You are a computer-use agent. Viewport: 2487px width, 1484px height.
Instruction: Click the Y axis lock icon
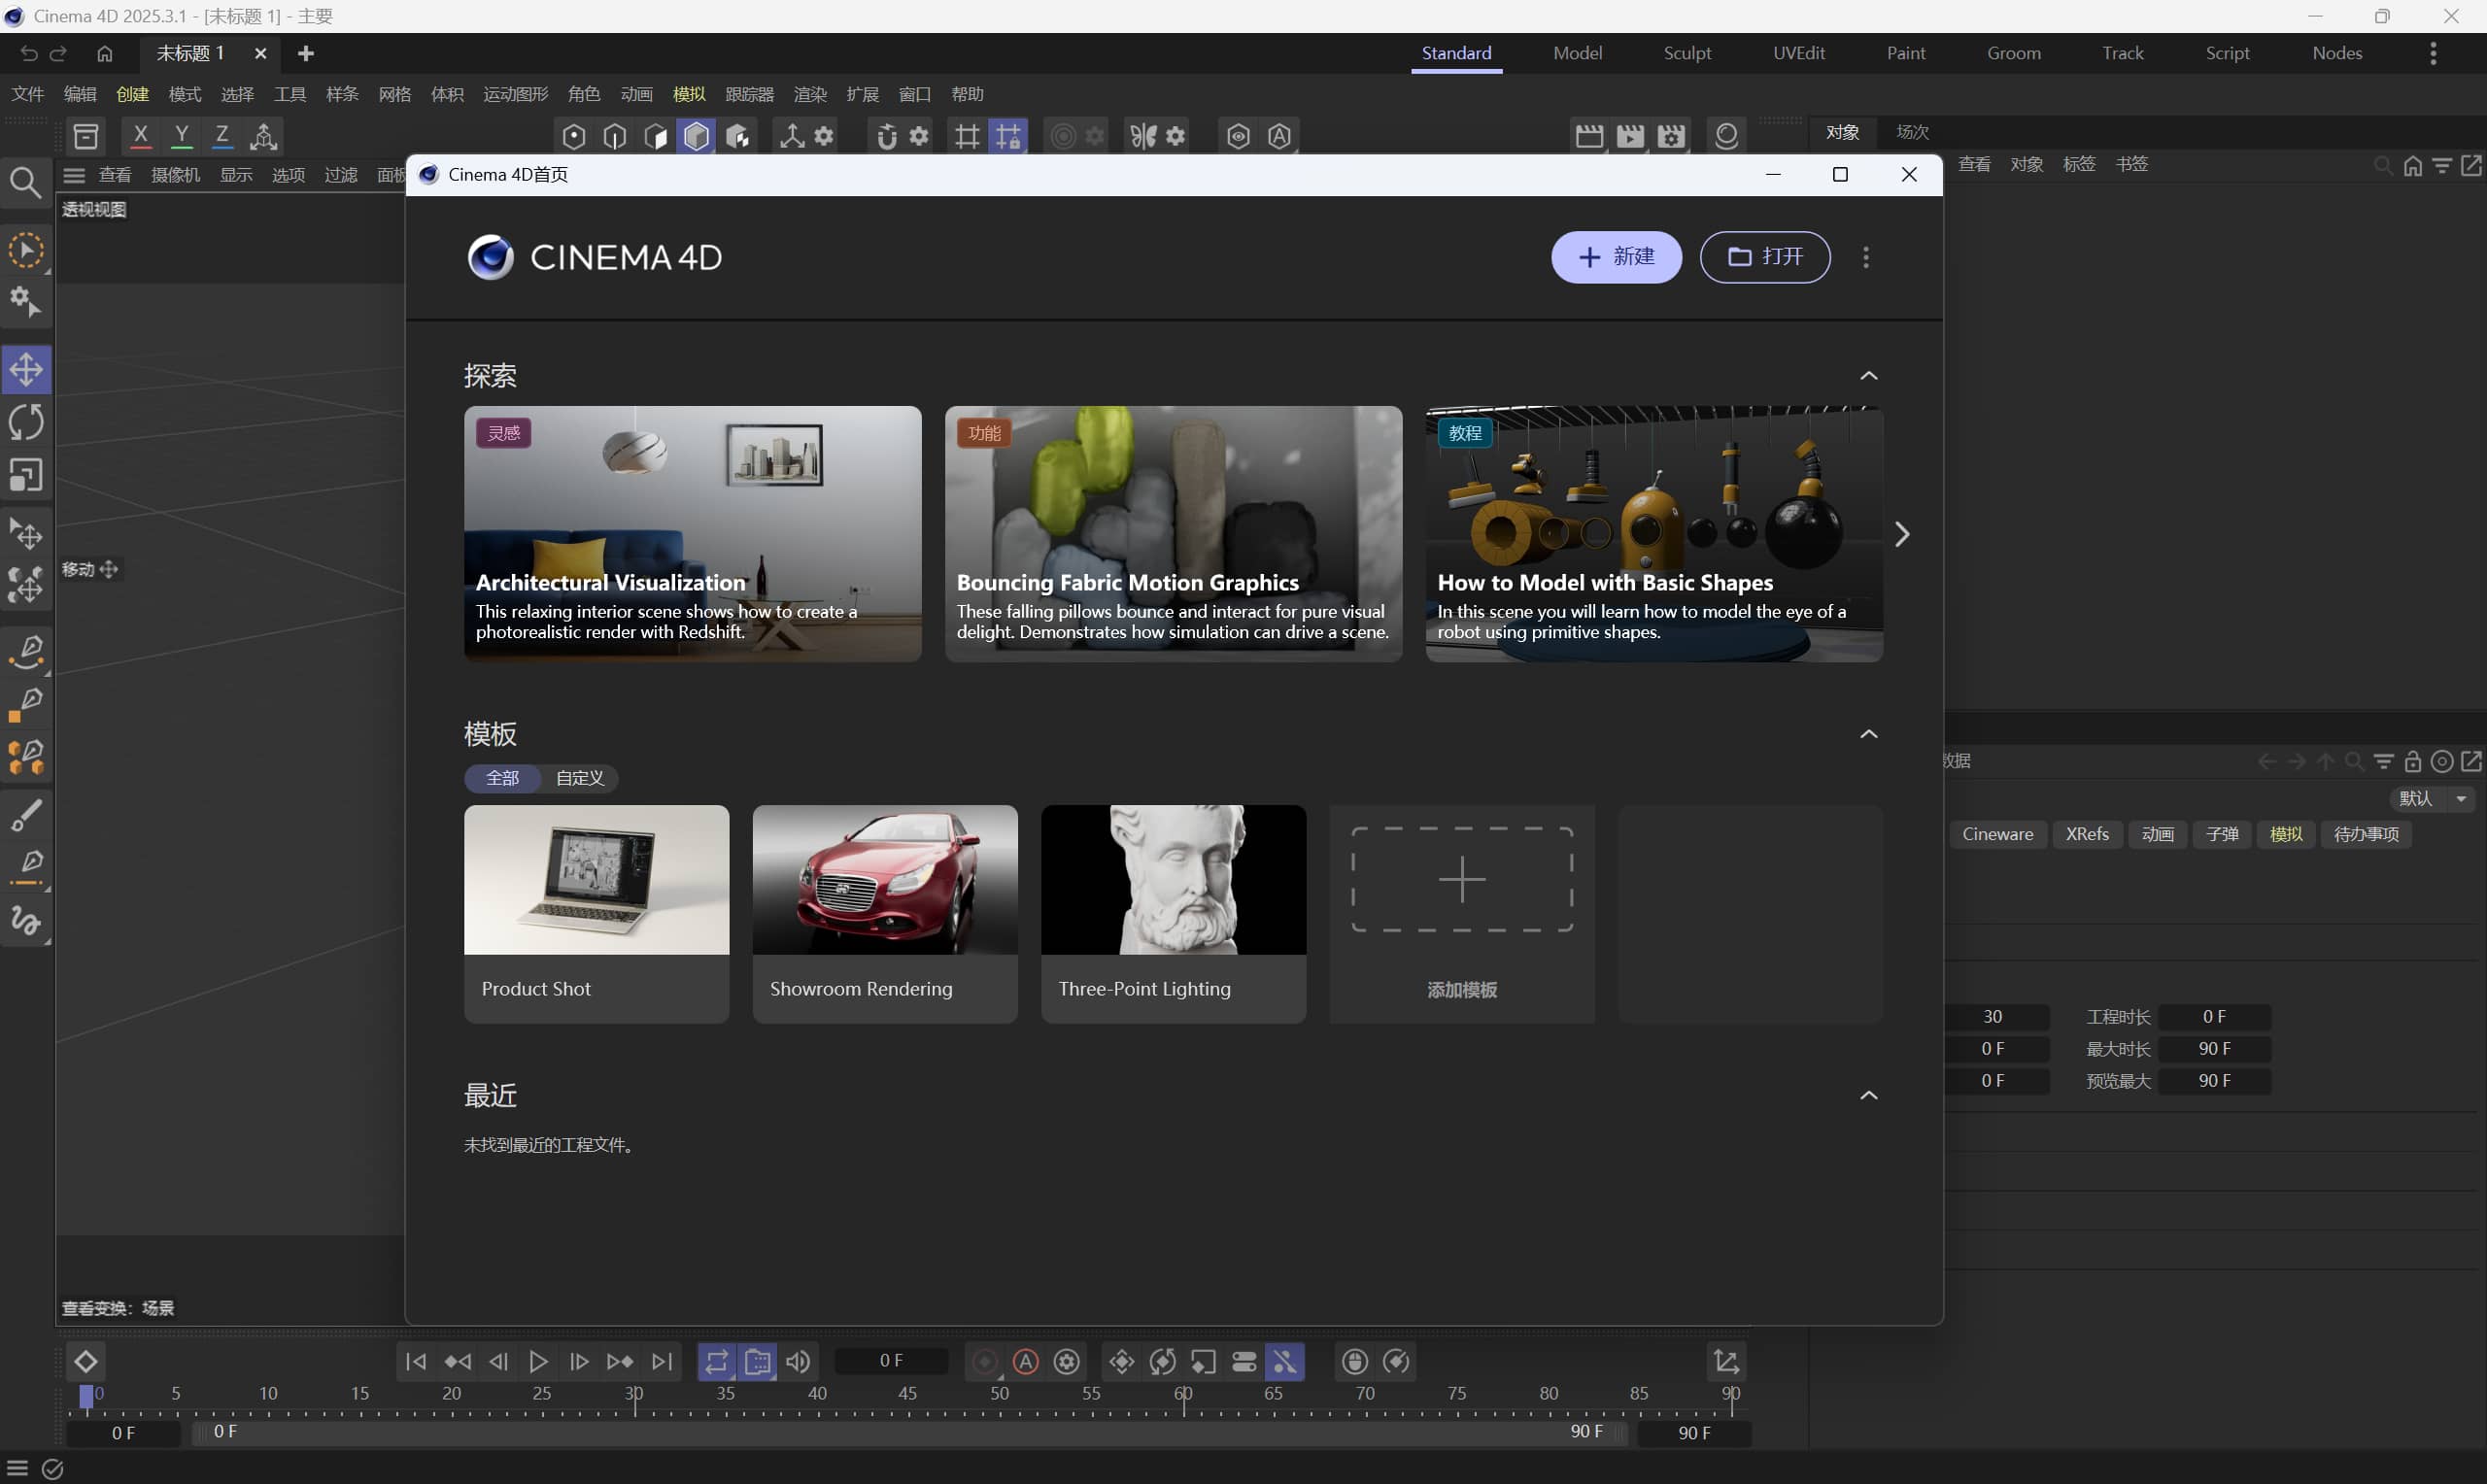[x=181, y=136]
